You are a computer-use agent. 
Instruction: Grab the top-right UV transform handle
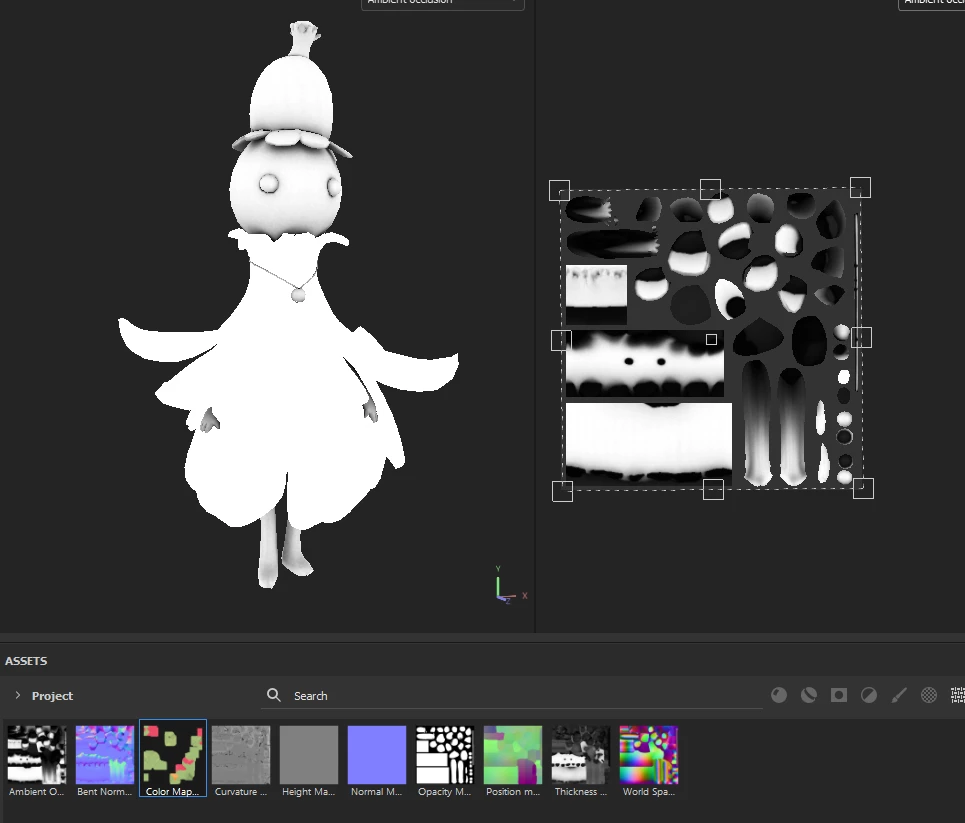point(860,187)
